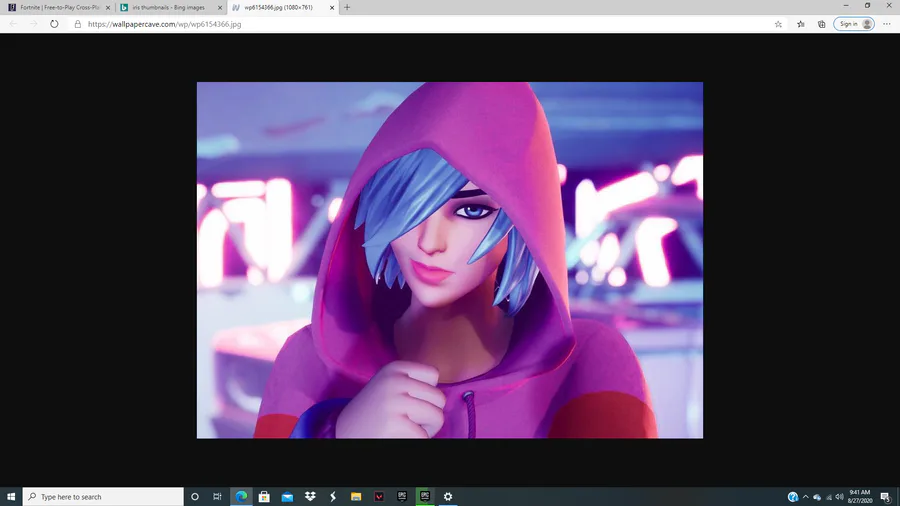Viewport: 900px width, 506px height.
Task: Switch to the Fortnite Free-to-Play tab
Action: tap(60, 7)
